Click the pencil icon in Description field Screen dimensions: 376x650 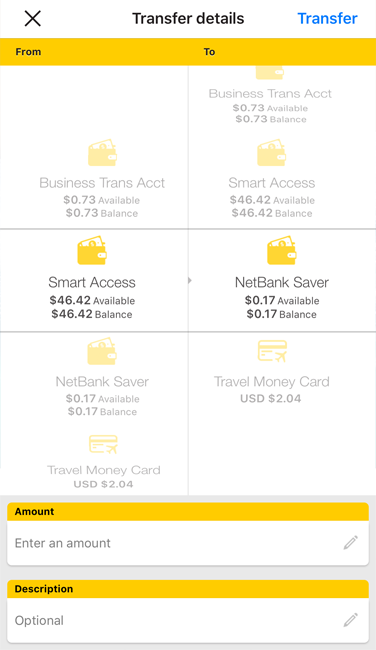(351, 620)
